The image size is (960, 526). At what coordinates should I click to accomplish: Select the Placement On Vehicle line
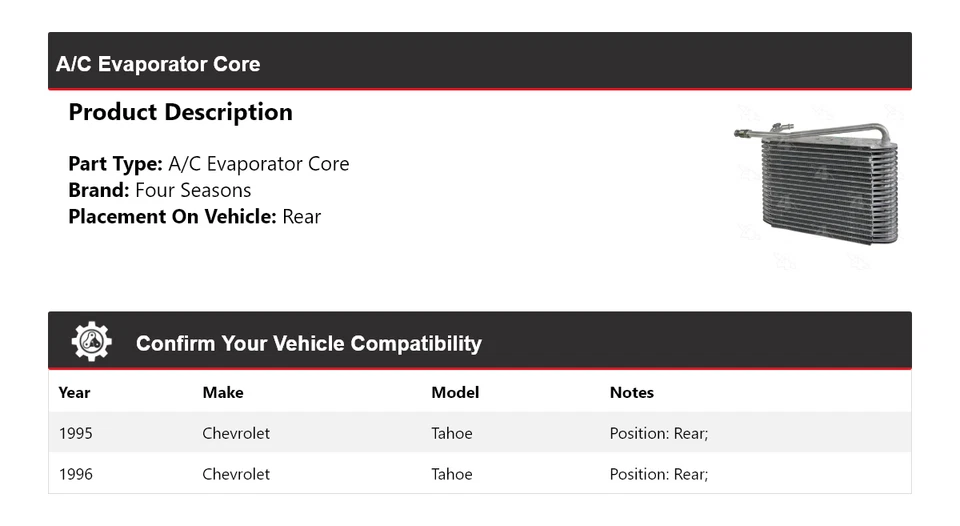(194, 216)
